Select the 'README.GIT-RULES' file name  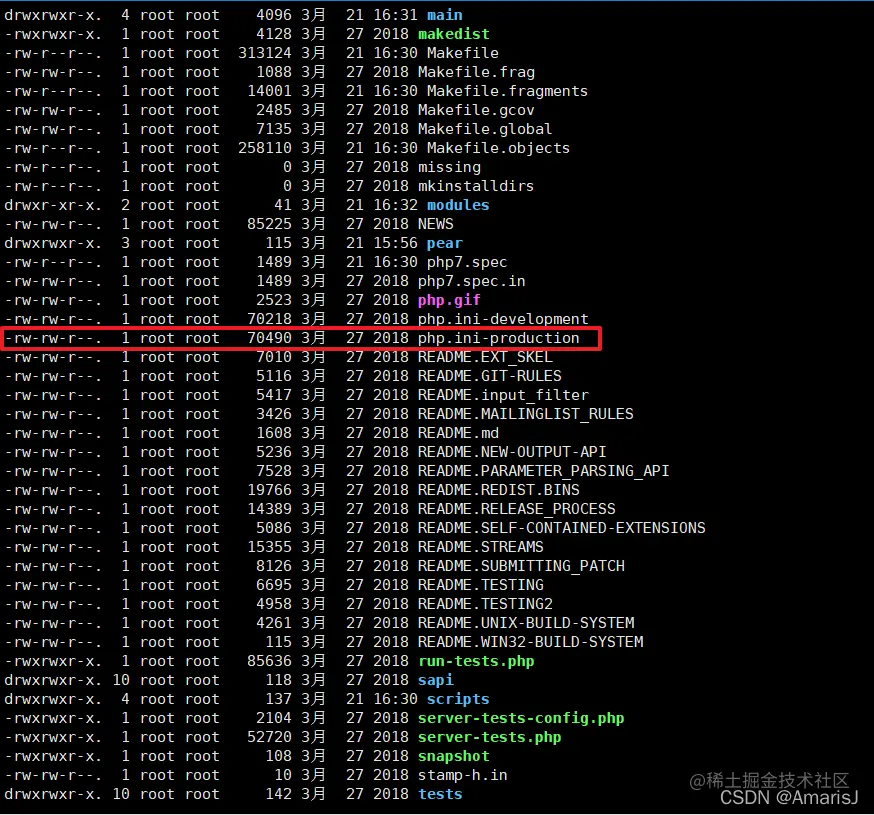point(489,376)
